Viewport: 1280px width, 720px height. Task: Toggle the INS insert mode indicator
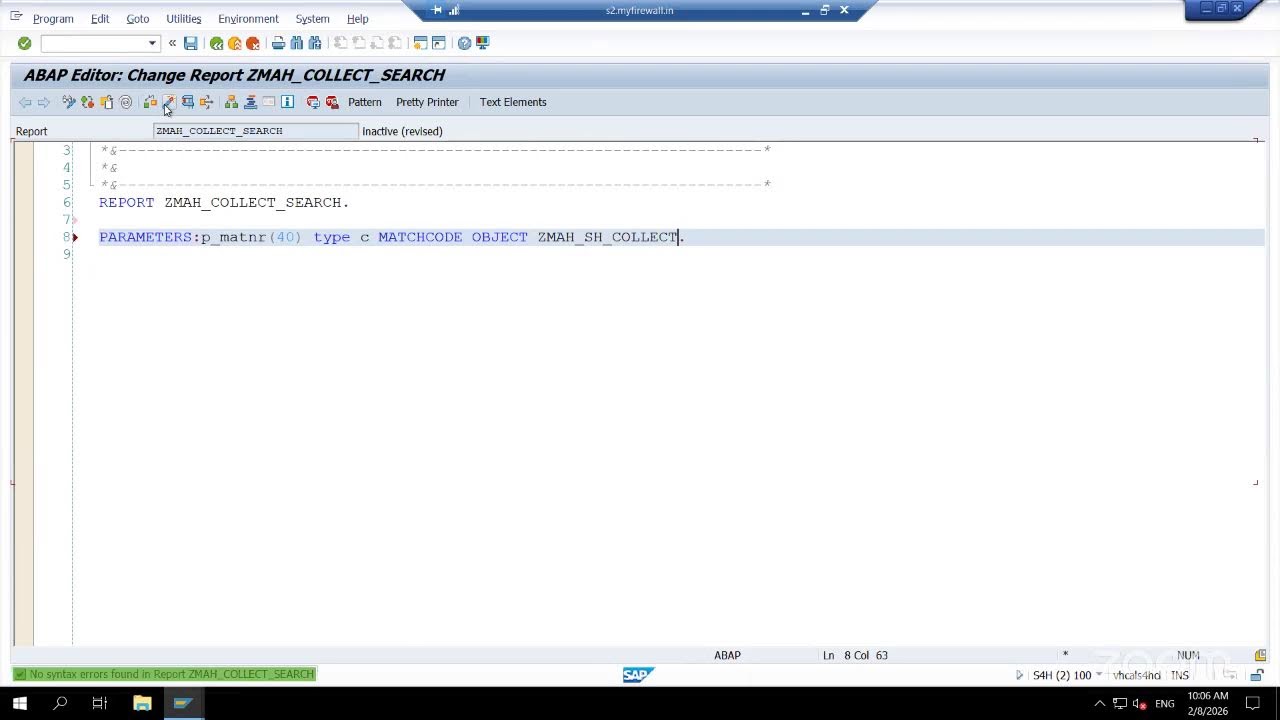(1180, 675)
